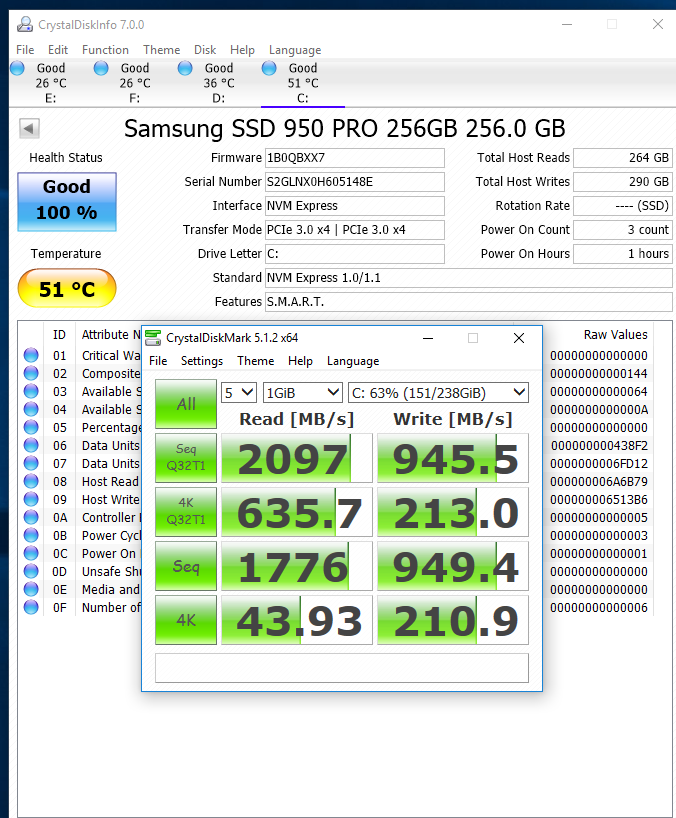Click status orb for attribute 0A Controller
676x818 pixels.
coord(31,518)
